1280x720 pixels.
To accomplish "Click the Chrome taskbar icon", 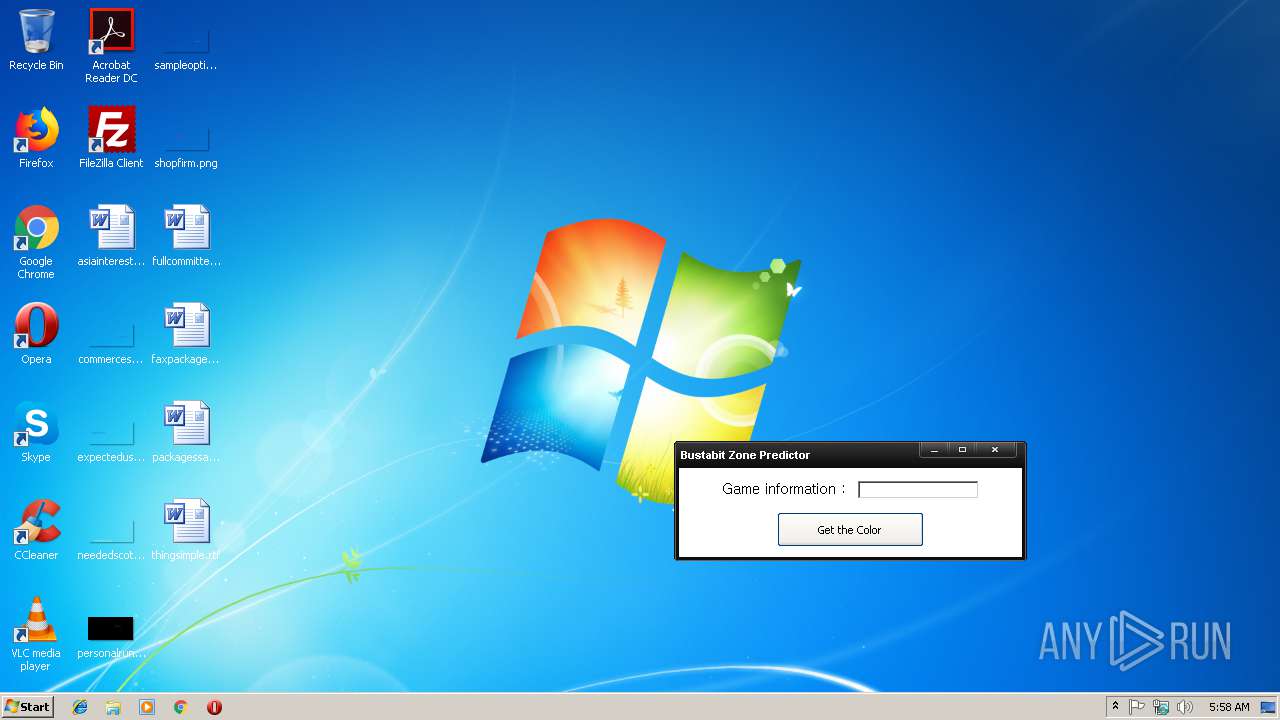I will point(181,707).
